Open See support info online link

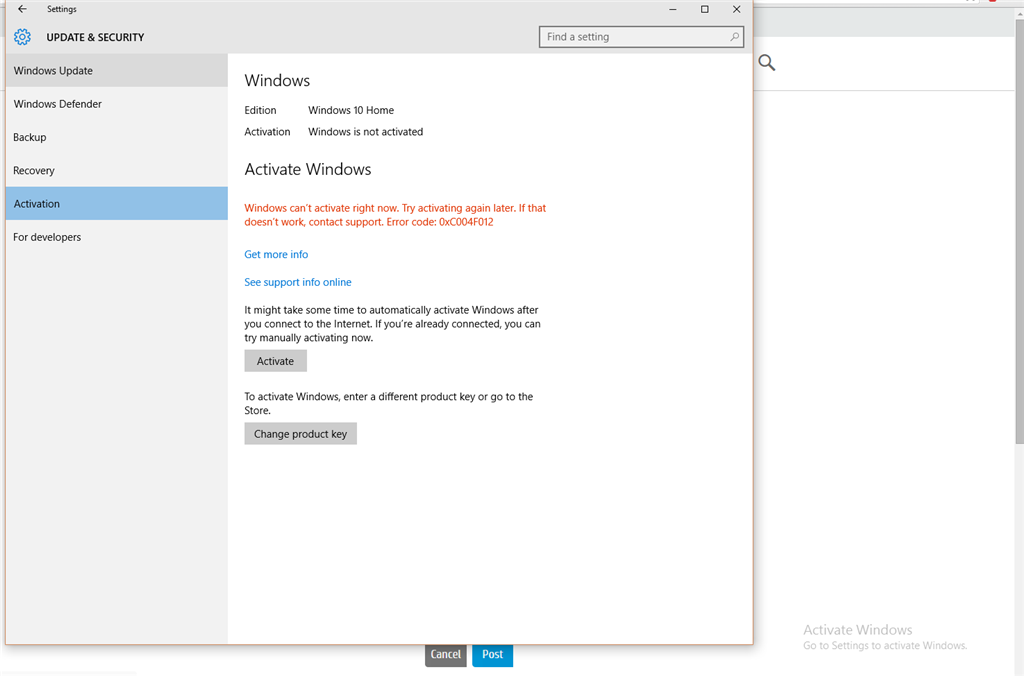298,282
